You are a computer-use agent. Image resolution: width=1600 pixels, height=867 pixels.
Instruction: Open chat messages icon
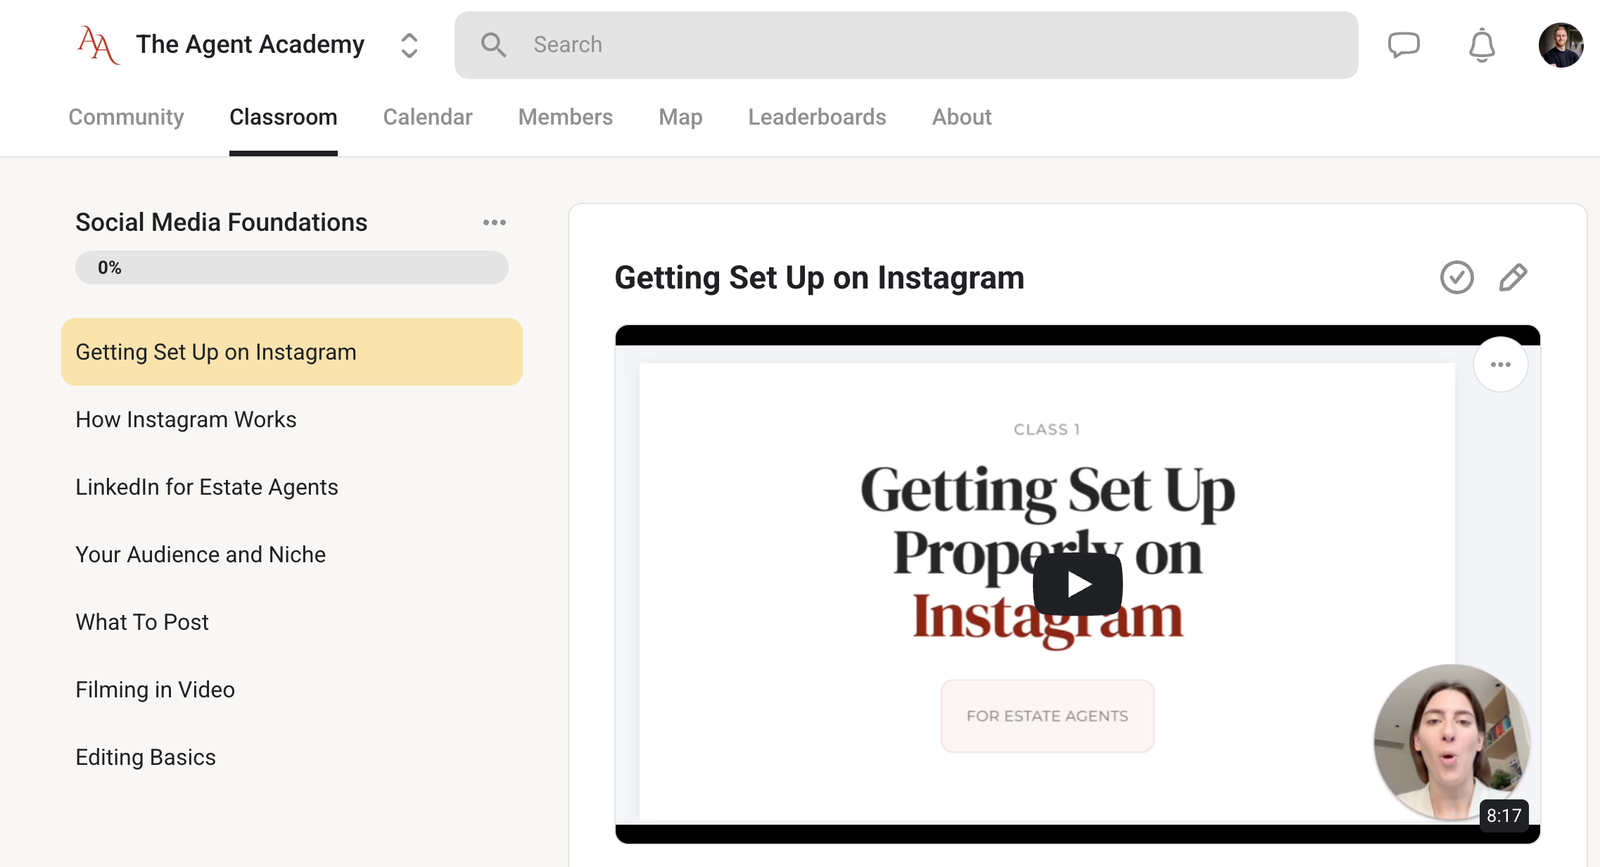(1404, 45)
